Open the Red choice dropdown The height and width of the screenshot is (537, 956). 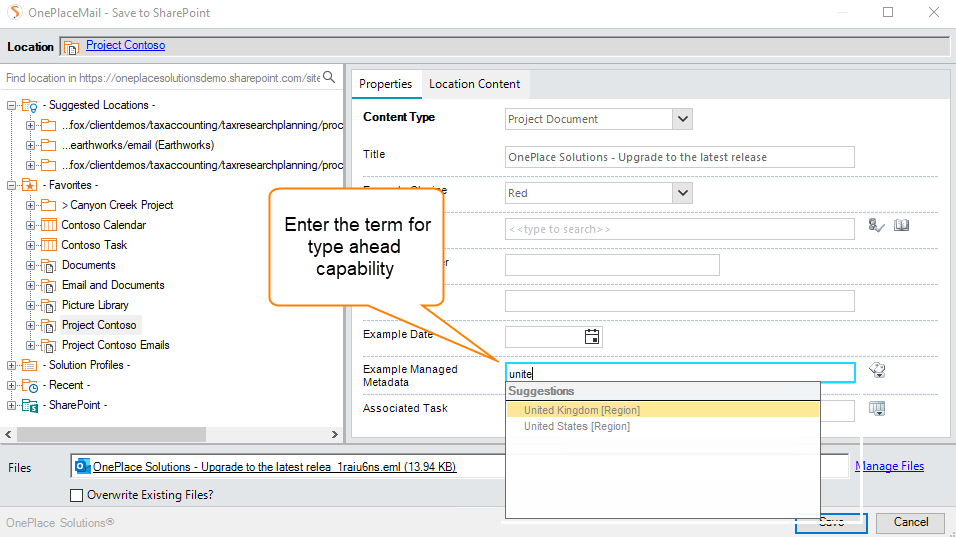(x=683, y=193)
